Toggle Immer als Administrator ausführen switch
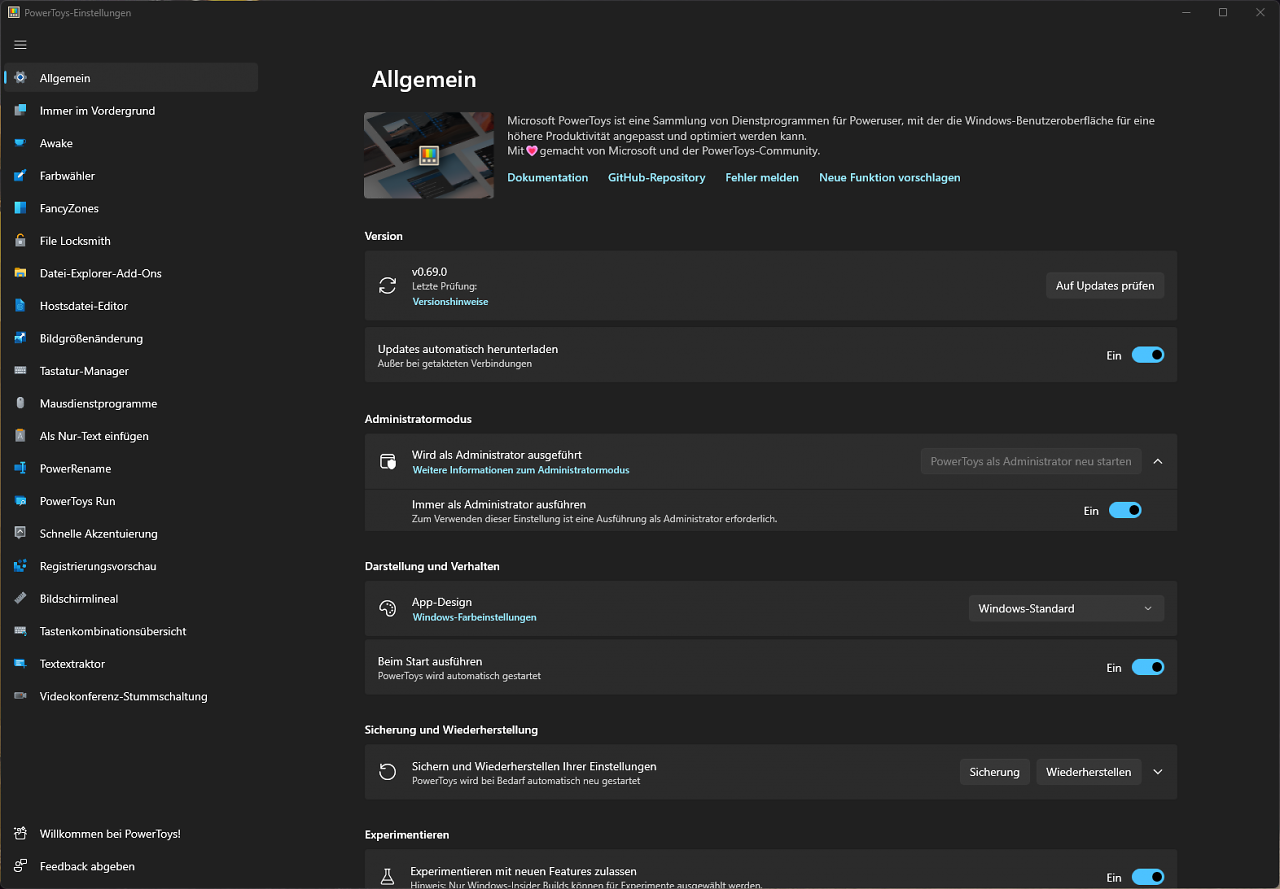Image resolution: width=1280 pixels, height=889 pixels. click(x=1125, y=510)
